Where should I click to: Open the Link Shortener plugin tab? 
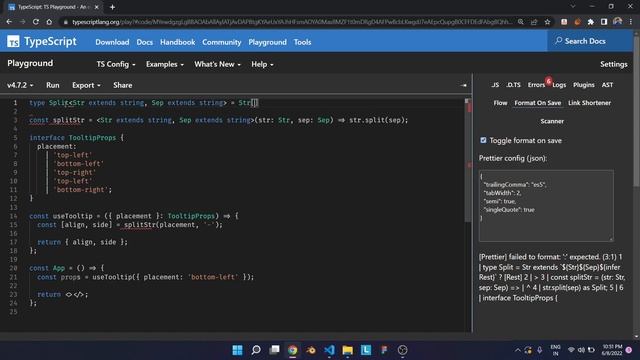(x=589, y=103)
